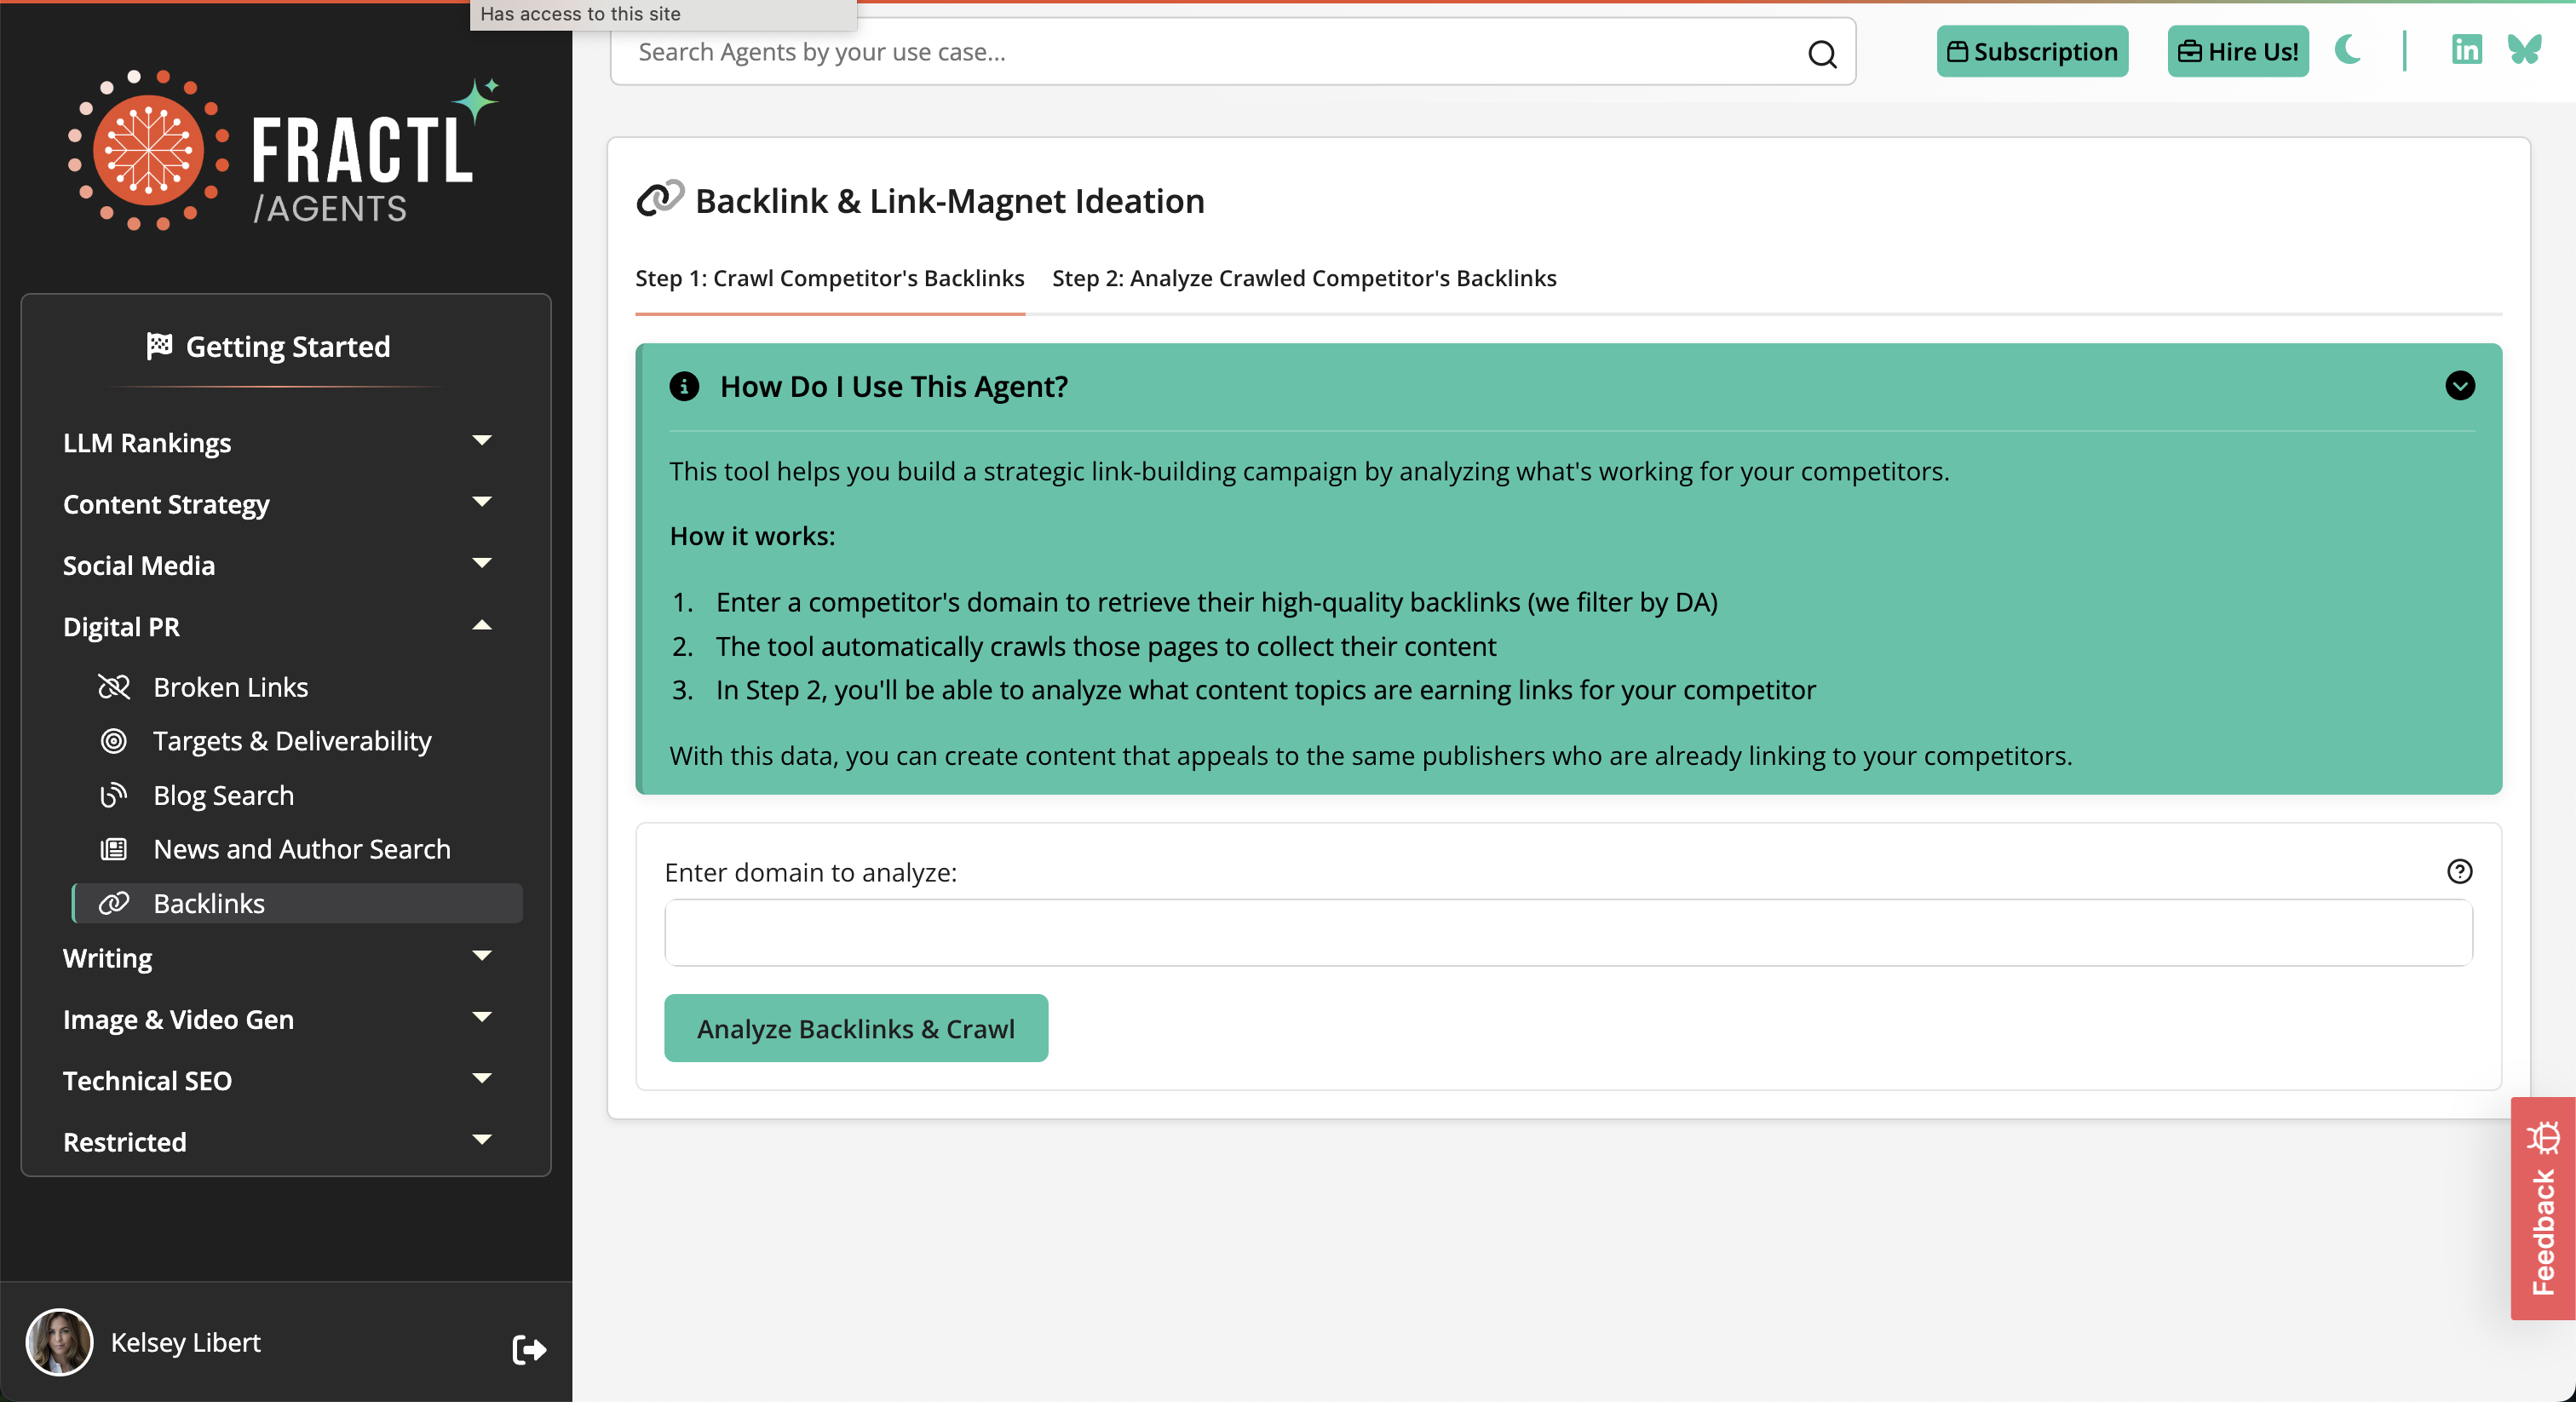Open Targets & Deliverability via its target icon
2576x1402 pixels.
click(115, 741)
